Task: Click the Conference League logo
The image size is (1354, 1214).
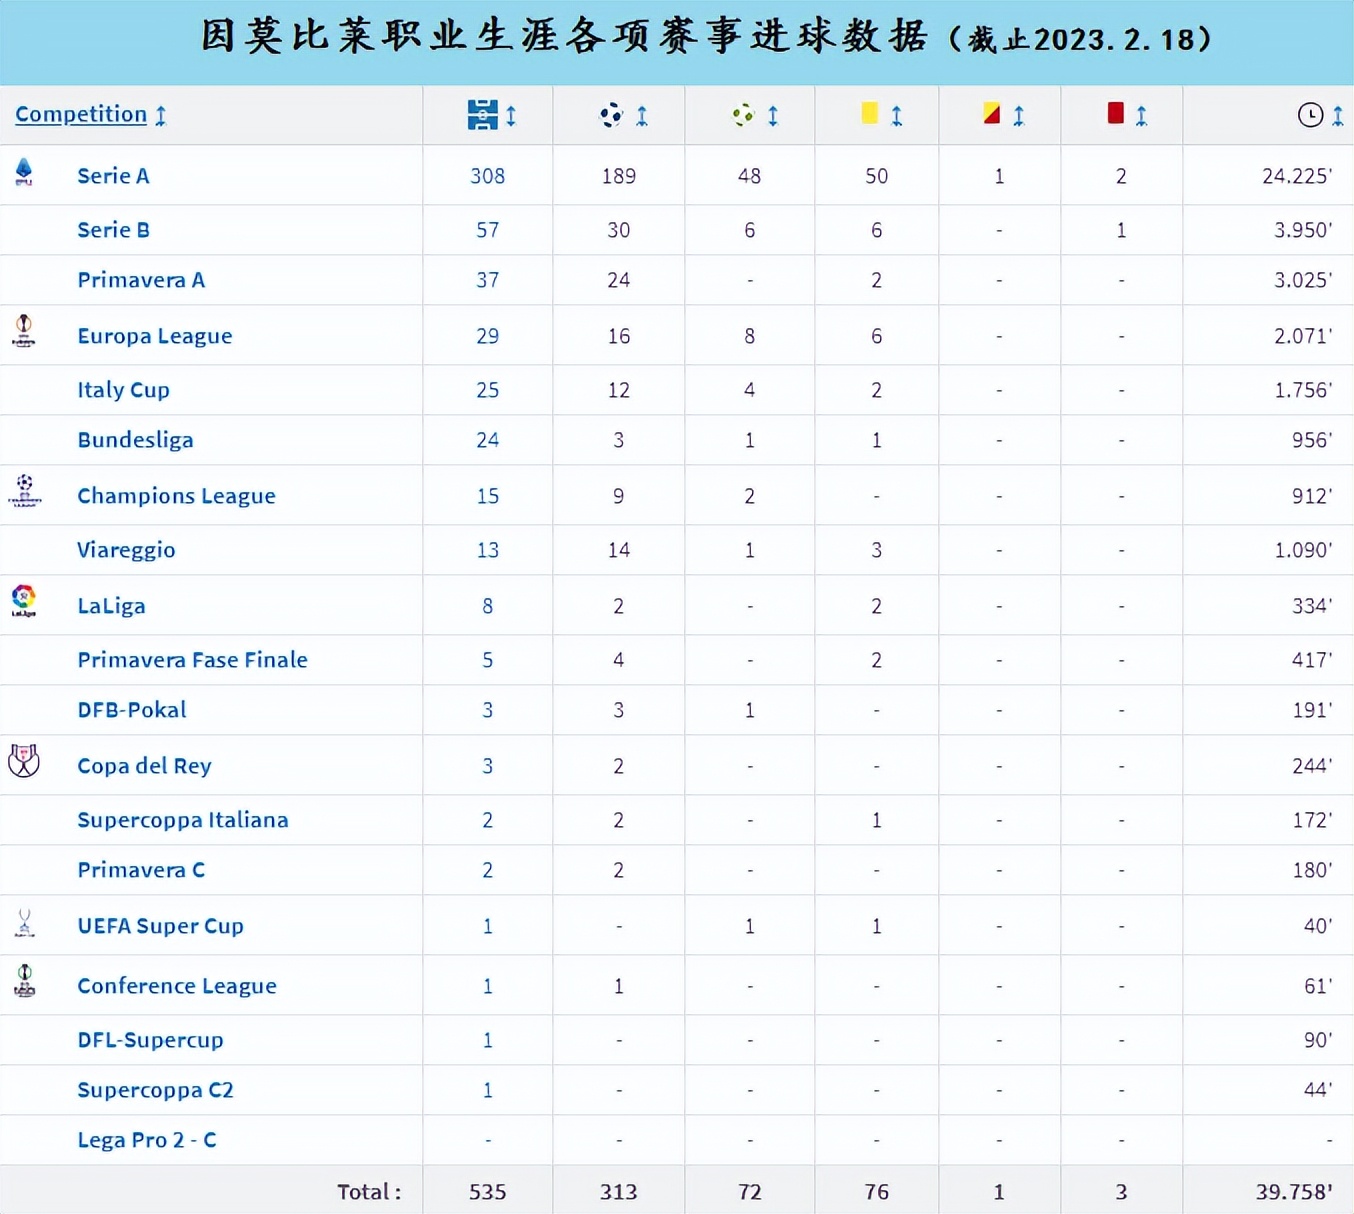Action: coord(25,981)
